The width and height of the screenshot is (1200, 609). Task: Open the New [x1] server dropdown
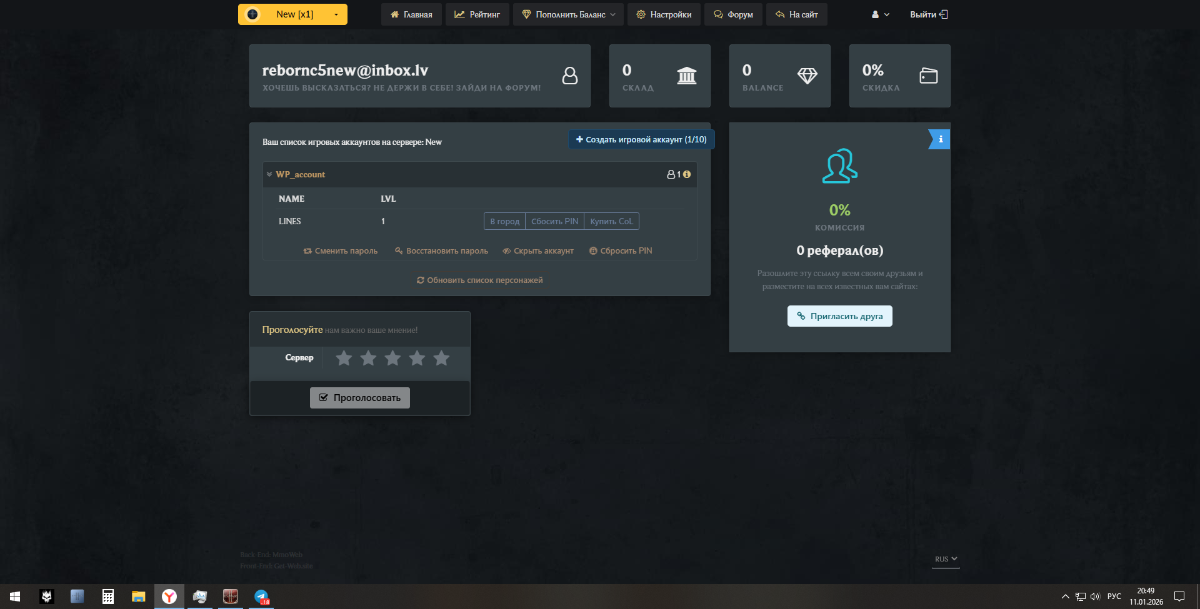293,15
